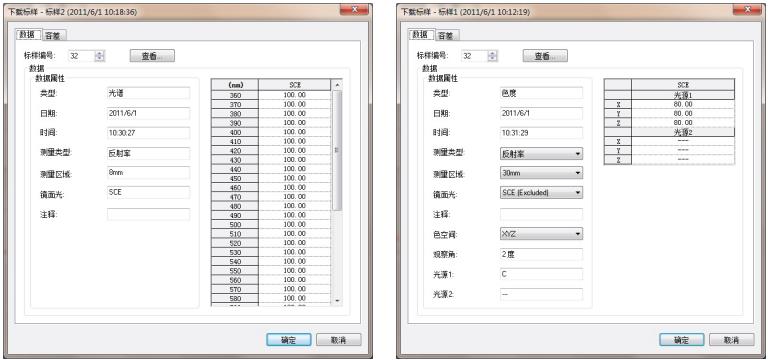Click scroll down arrow of spectral table
The height and width of the screenshot is (360, 768).
pos(336,300)
